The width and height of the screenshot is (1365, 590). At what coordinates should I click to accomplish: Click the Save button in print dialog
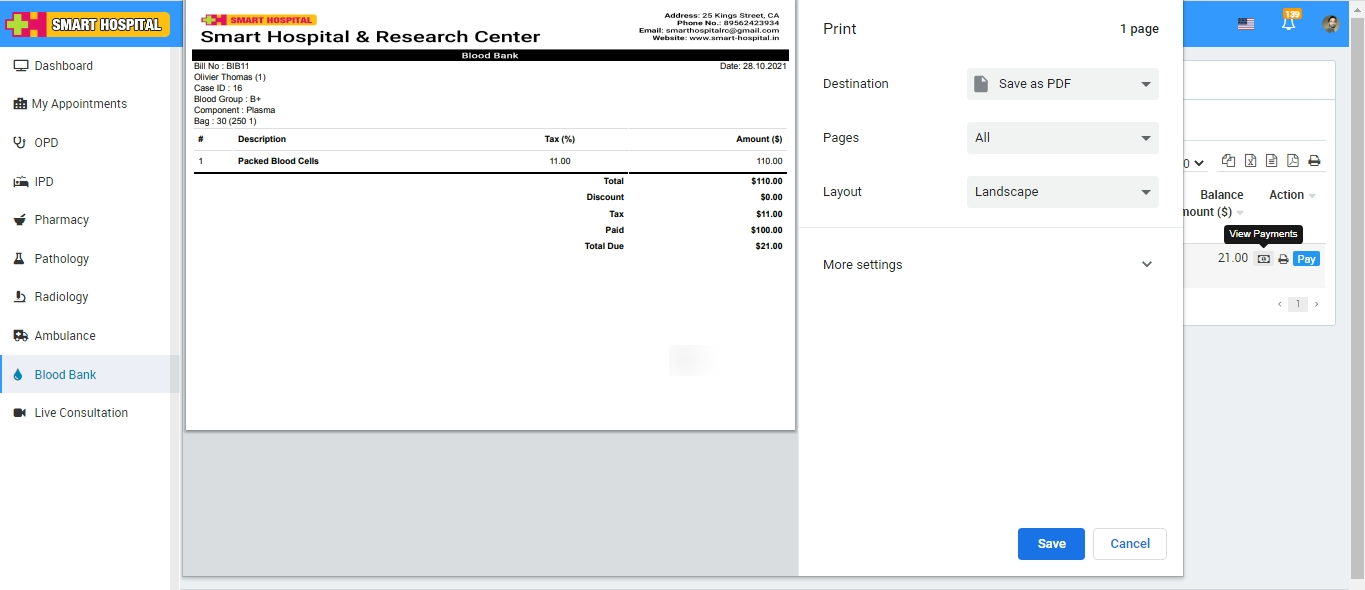(1051, 544)
